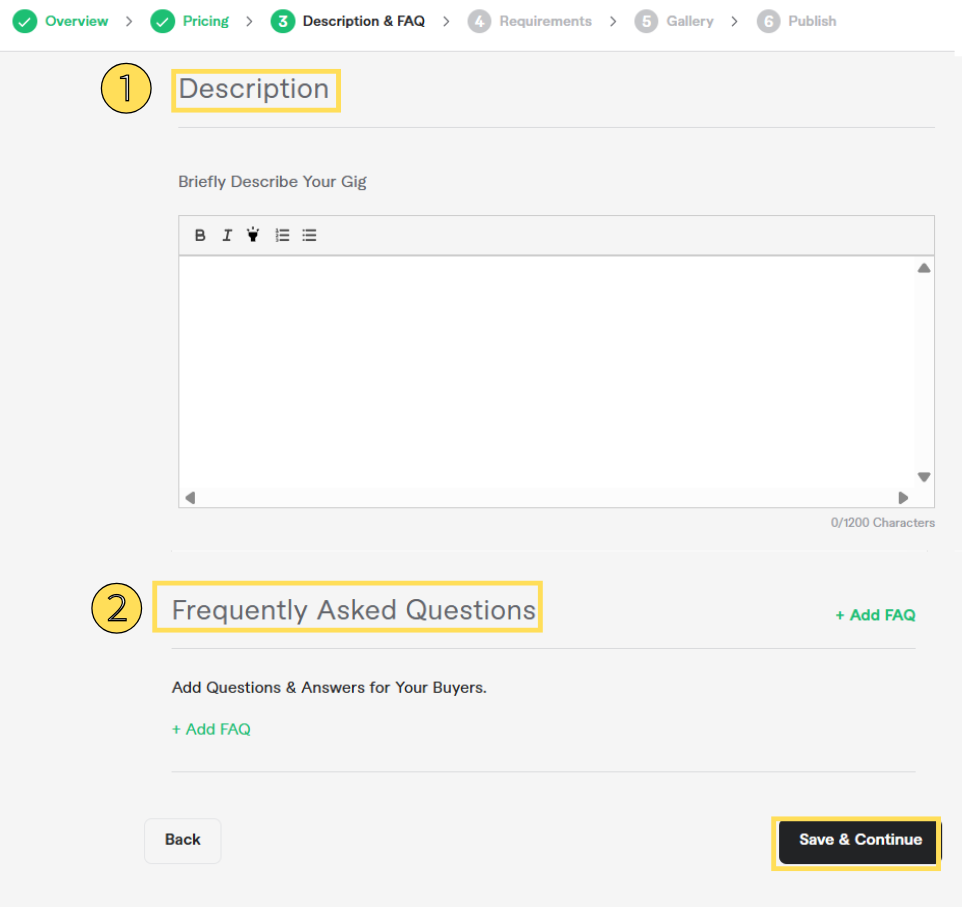Image resolution: width=962 pixels, height=907 pixels.
Task: Click into the gig description text area
Action: pos(546,372)
